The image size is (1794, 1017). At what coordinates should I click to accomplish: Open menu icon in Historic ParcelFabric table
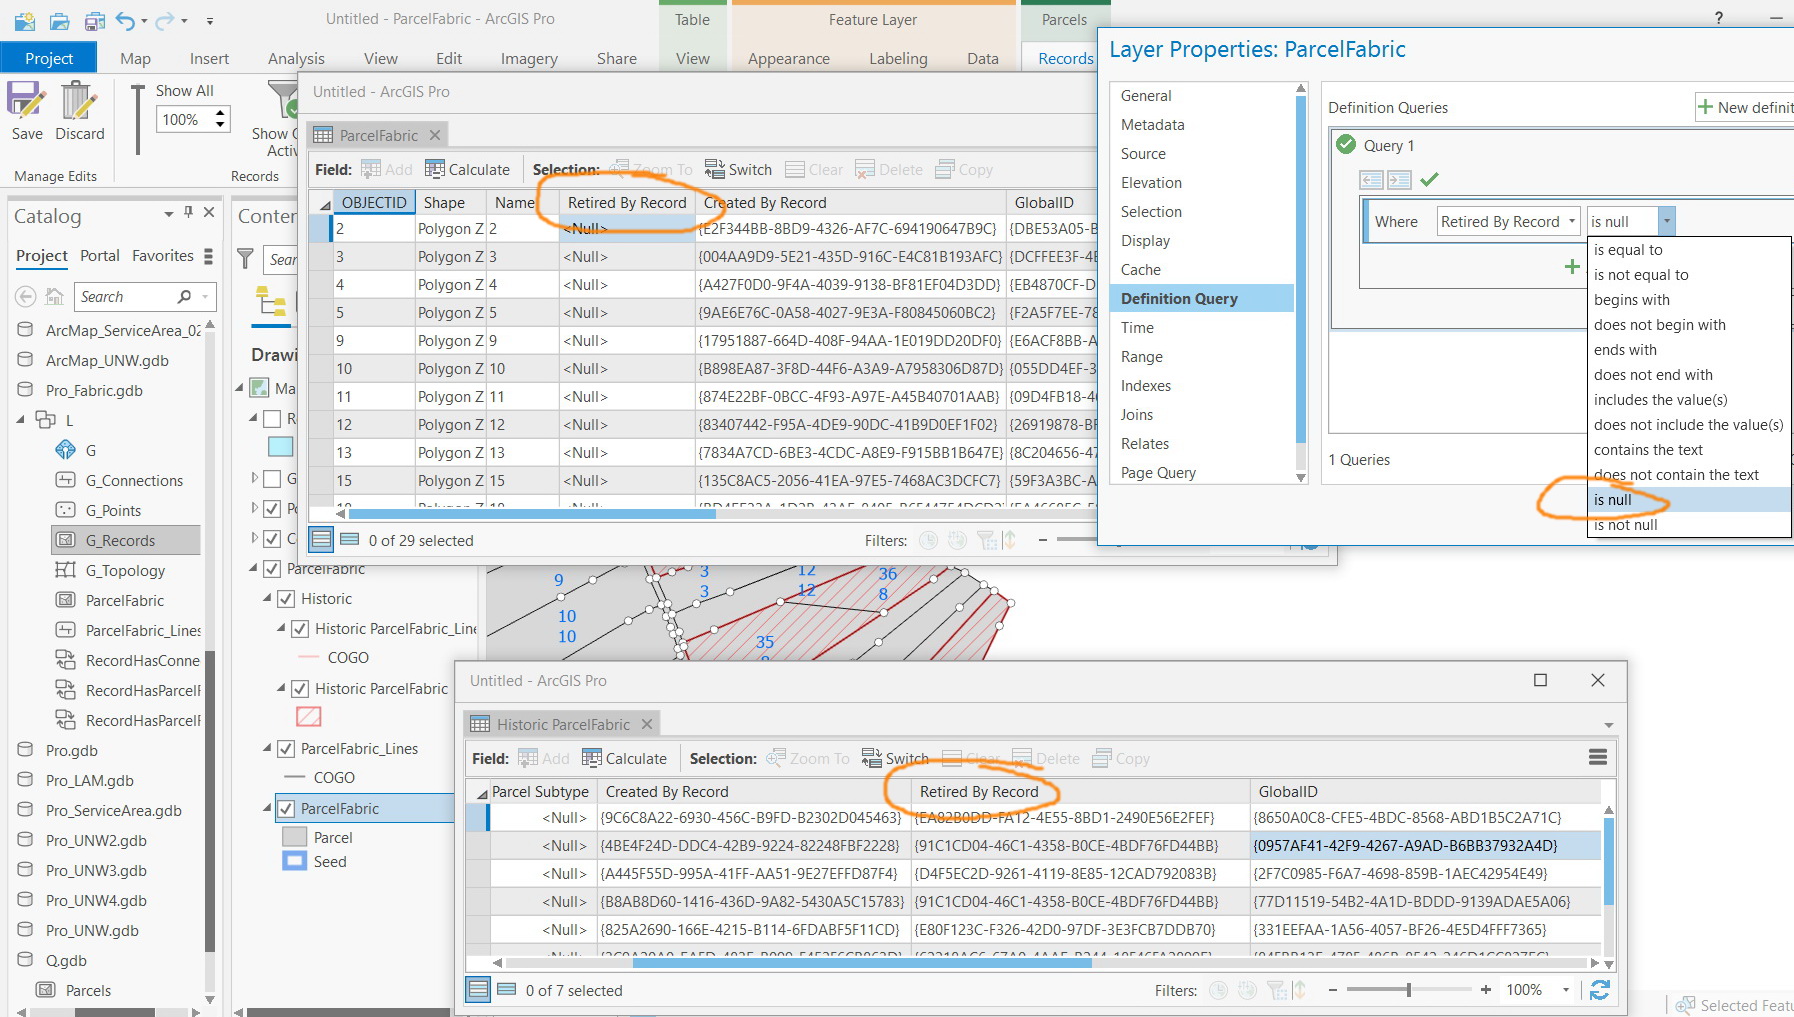tap(1597, 758)
